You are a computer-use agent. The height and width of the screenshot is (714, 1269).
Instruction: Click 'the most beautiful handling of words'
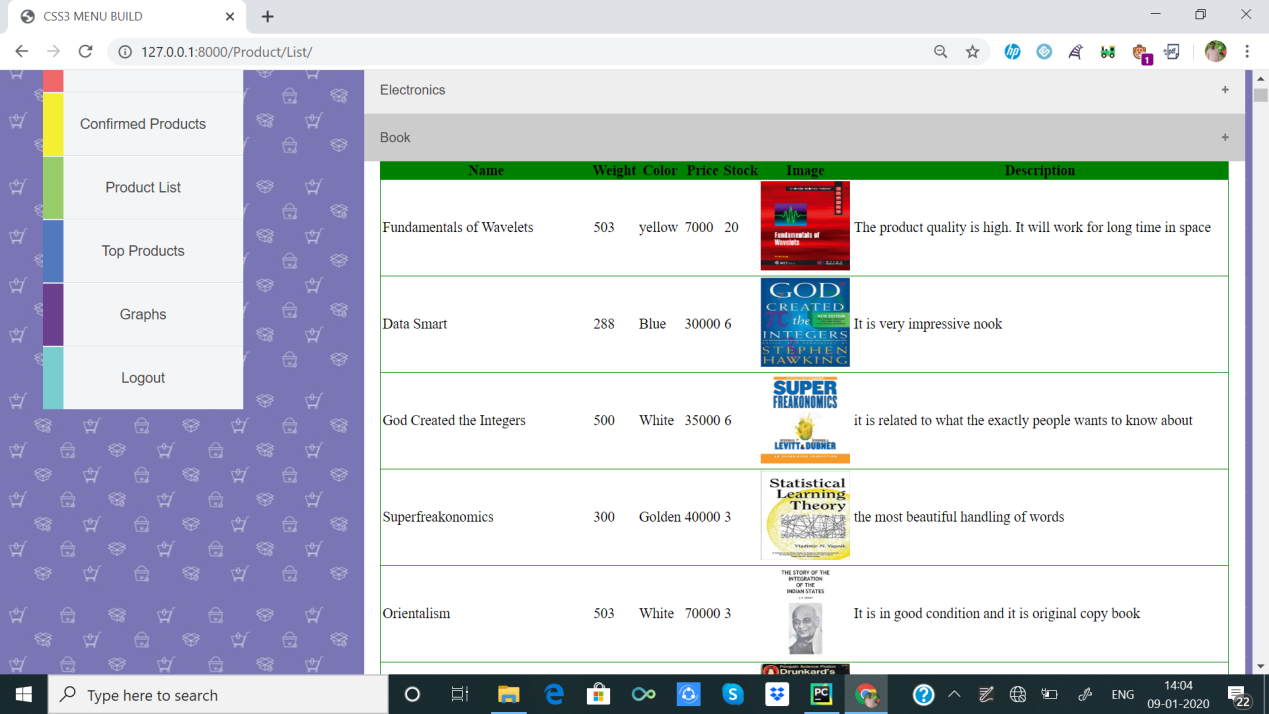959,517
